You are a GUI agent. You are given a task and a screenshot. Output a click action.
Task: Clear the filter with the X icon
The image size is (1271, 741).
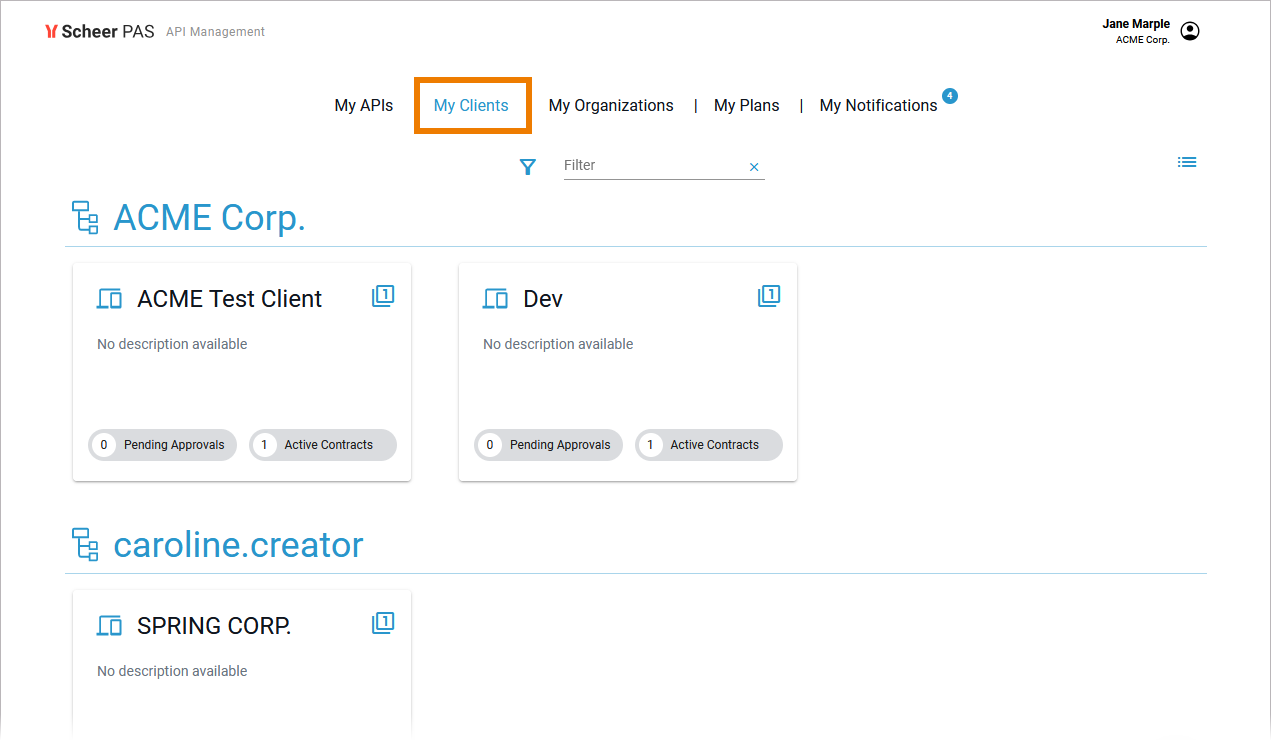(x=754, y=167)
